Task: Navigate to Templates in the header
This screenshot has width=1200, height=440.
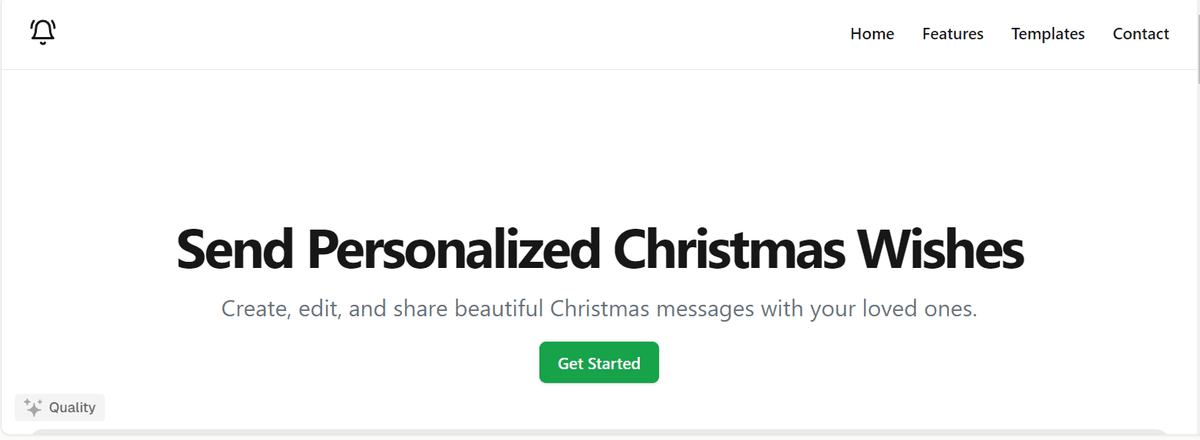Action: 1047,34
